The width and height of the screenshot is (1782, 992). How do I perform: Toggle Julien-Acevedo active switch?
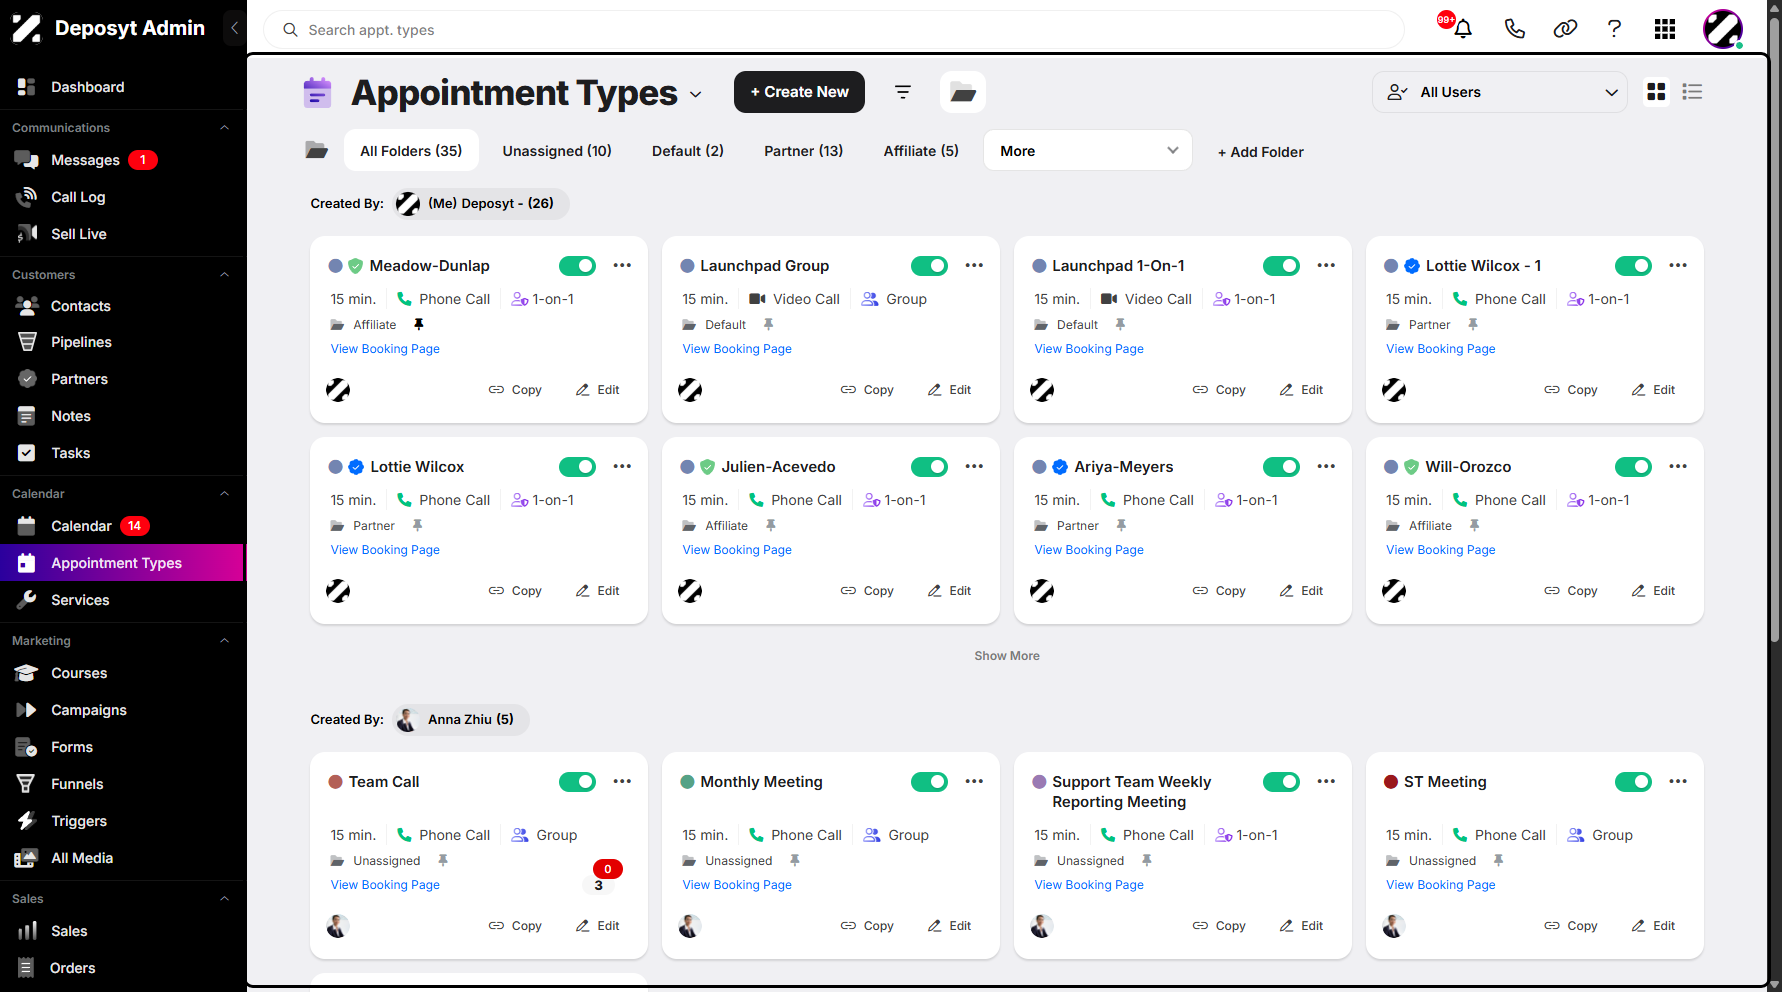(x=929, y=467)
